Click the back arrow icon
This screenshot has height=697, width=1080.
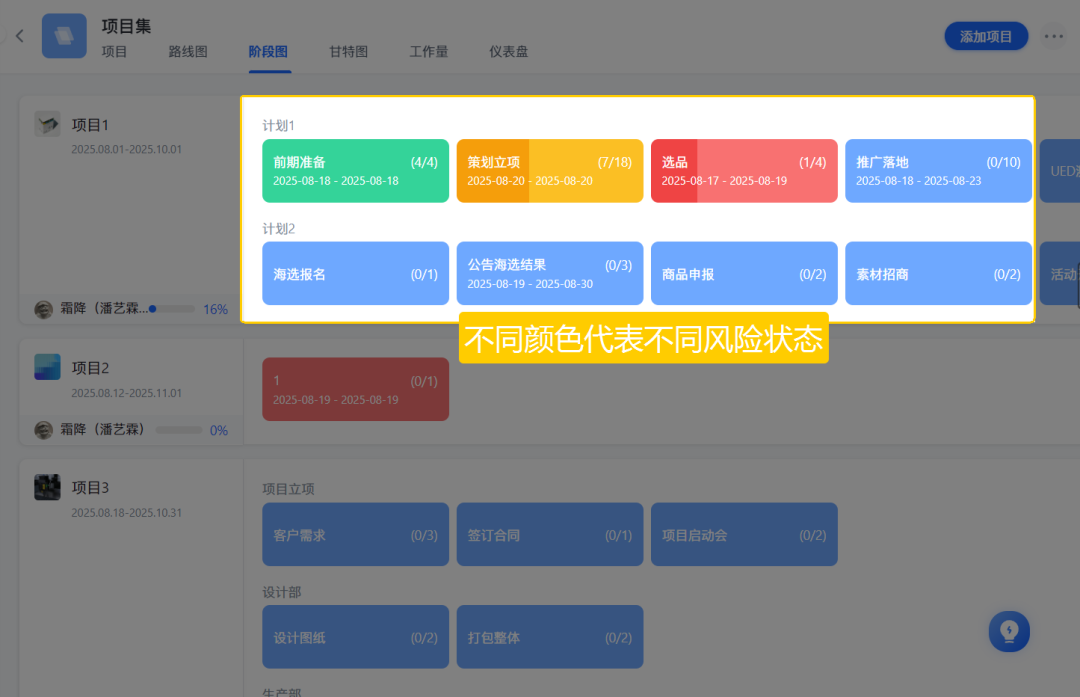19,37
